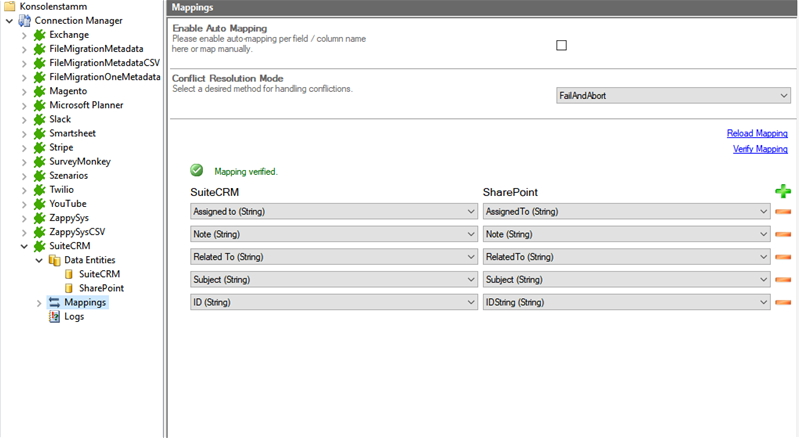Enable the Auto Mapping checkbox
Screen dimensions: 800x438
[x=561, y=45]
